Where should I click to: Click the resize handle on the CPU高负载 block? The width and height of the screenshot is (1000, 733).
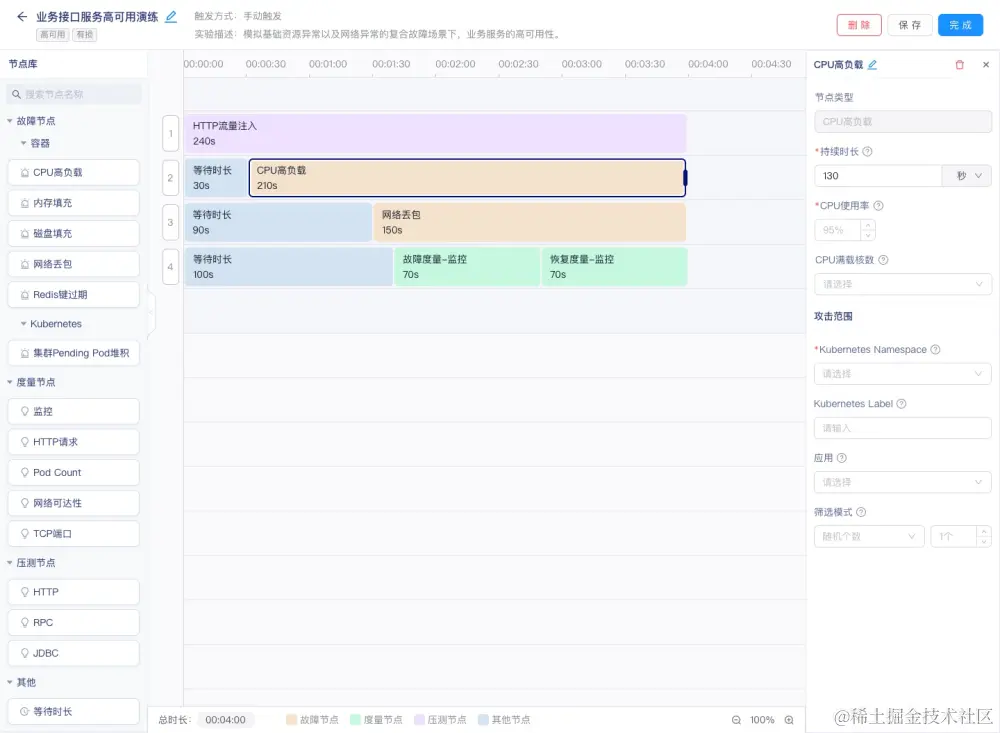(x=685, y=177)
